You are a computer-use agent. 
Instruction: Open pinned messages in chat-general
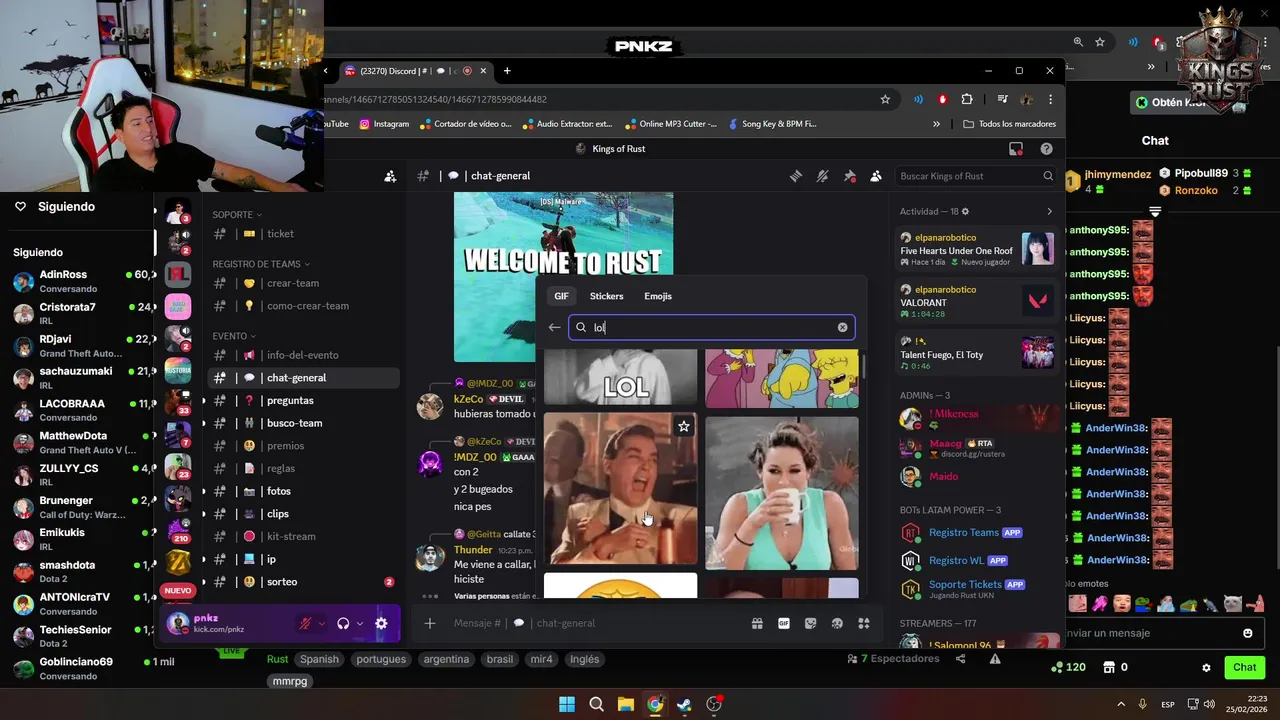[x=849, y=176]
